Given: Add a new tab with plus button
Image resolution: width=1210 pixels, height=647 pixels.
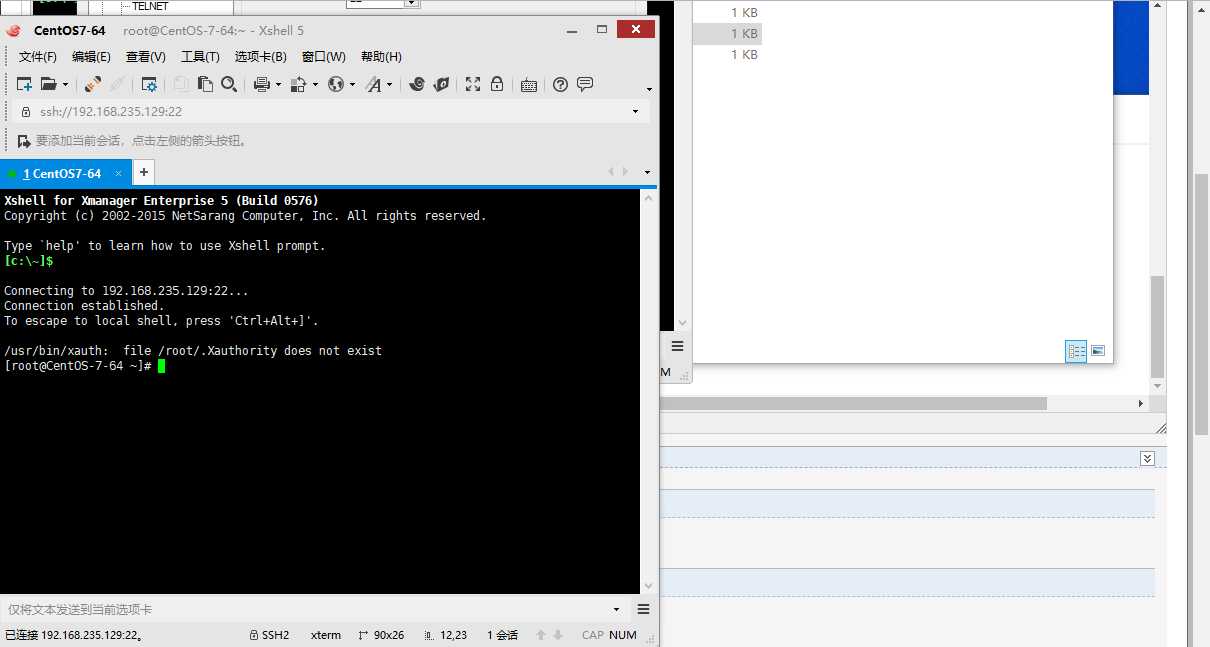Looking at the screenshot, I should (144, 173).
